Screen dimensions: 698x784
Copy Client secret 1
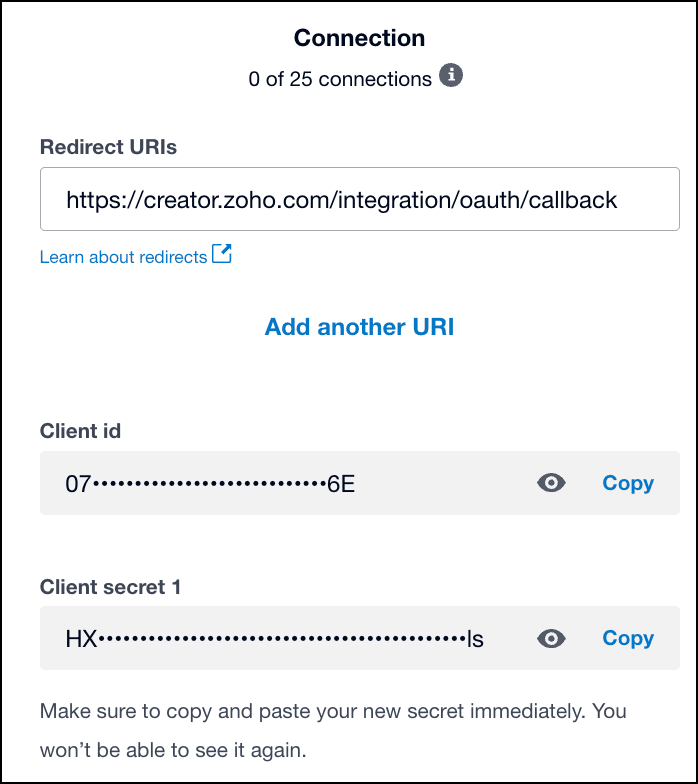tap(627, 638)
